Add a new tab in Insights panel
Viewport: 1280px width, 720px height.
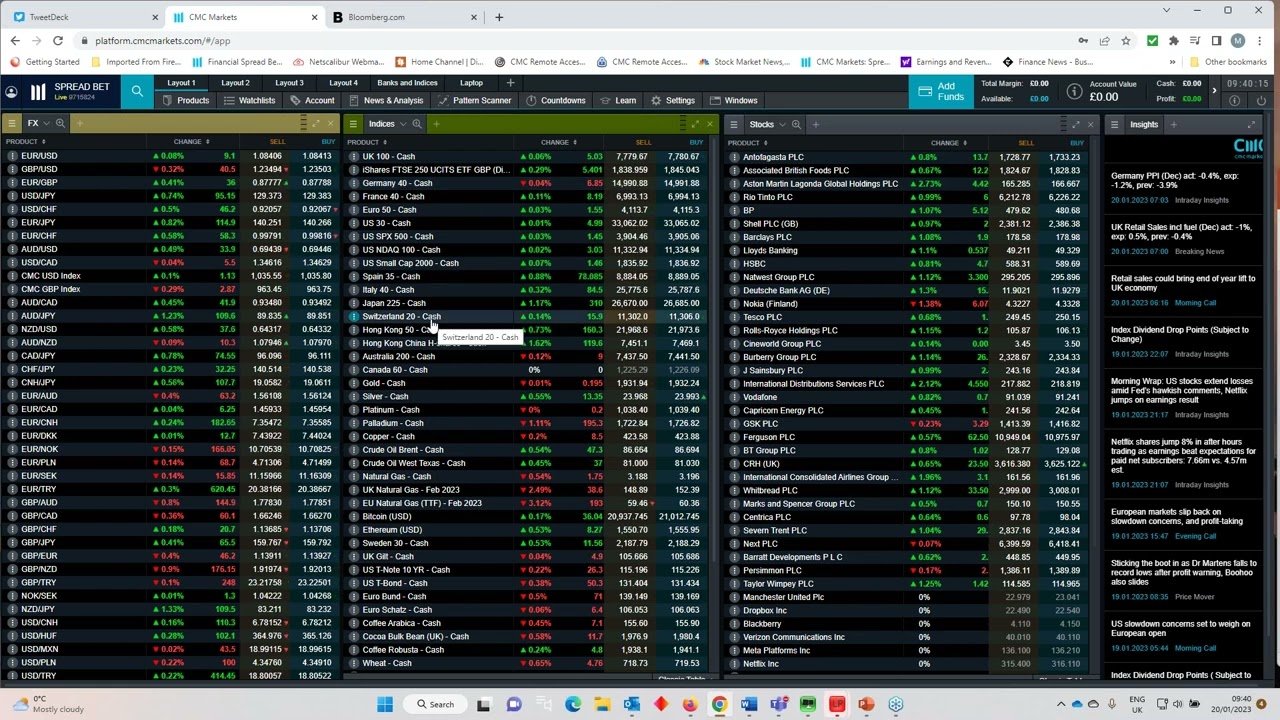(x=1174, y=124)
